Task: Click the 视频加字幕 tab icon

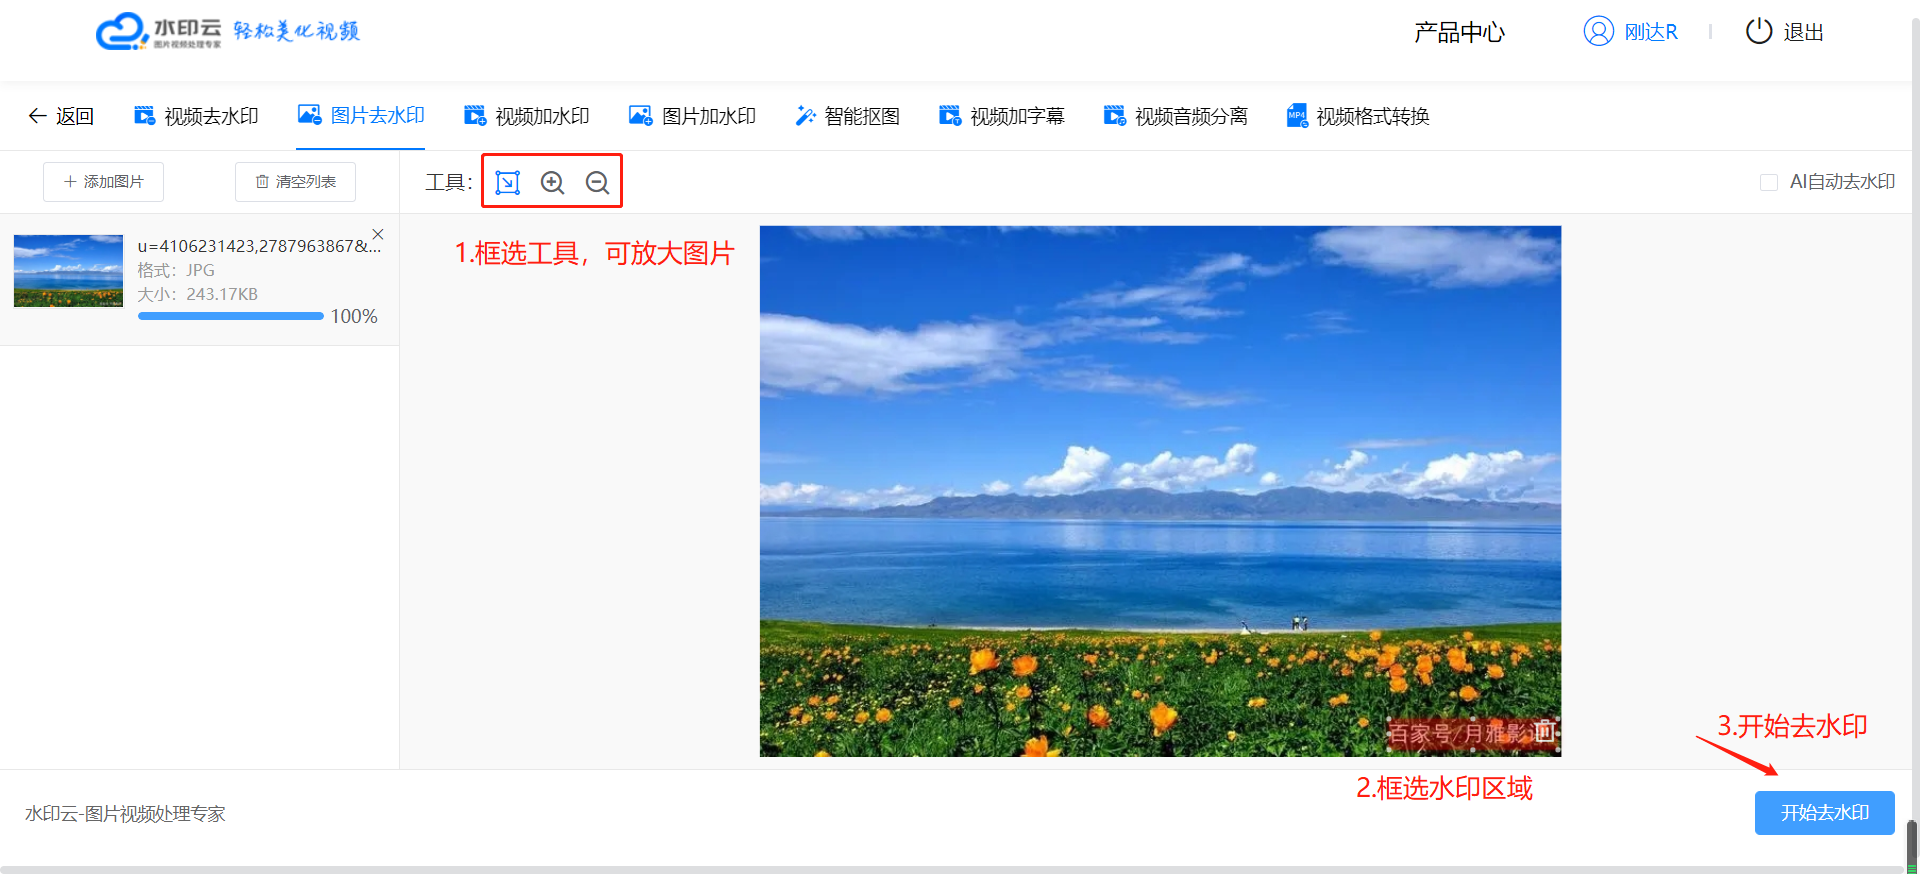Action: pos(950,116)
